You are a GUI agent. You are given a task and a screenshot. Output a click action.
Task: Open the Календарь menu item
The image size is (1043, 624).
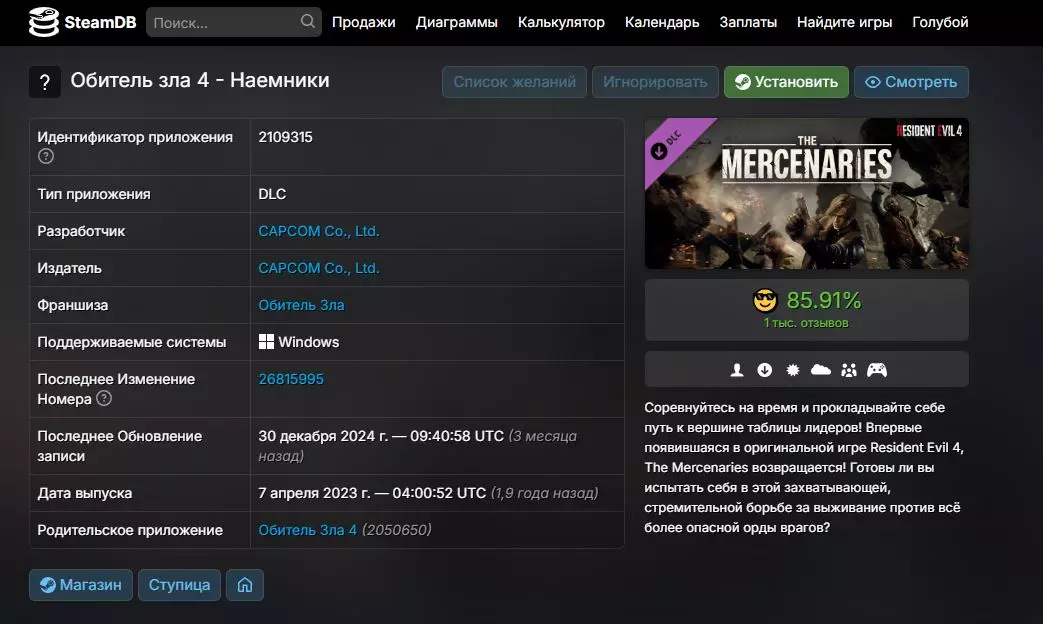coord(662,22)
